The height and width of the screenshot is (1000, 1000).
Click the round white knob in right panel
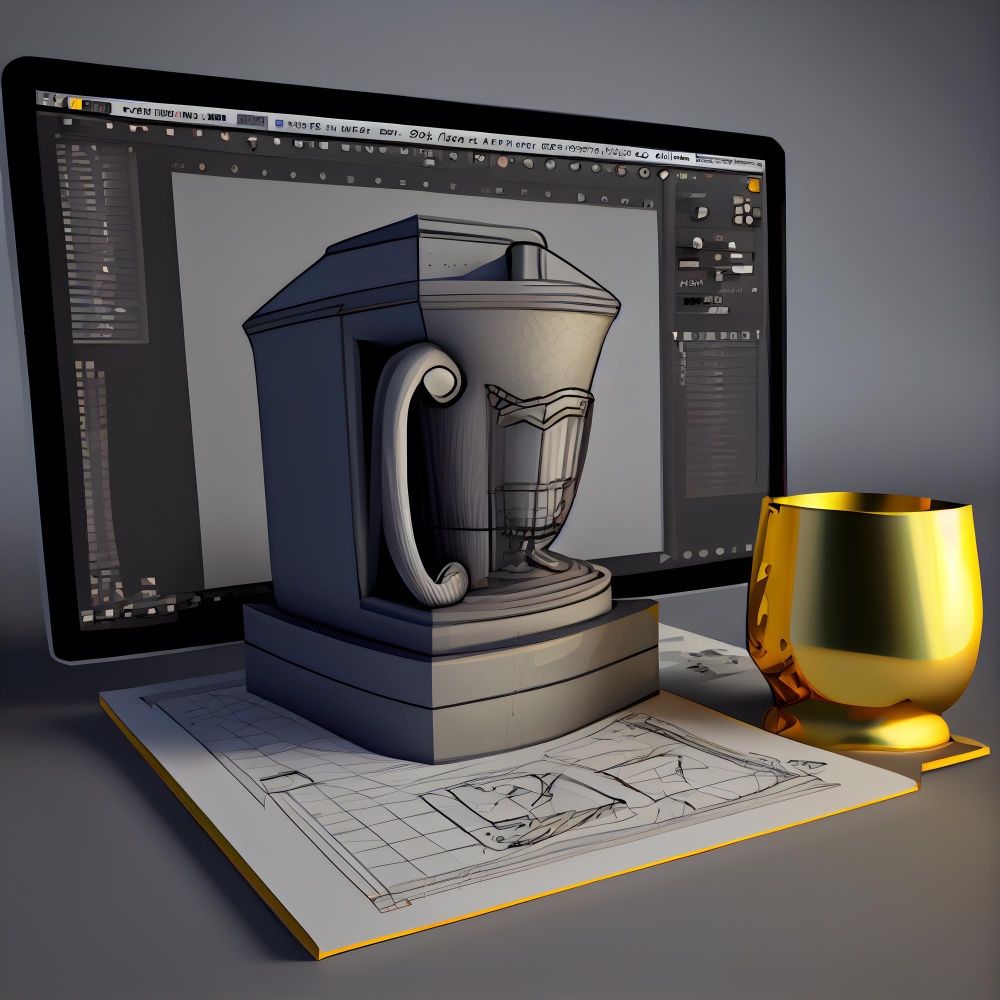(x=701, y=212)
